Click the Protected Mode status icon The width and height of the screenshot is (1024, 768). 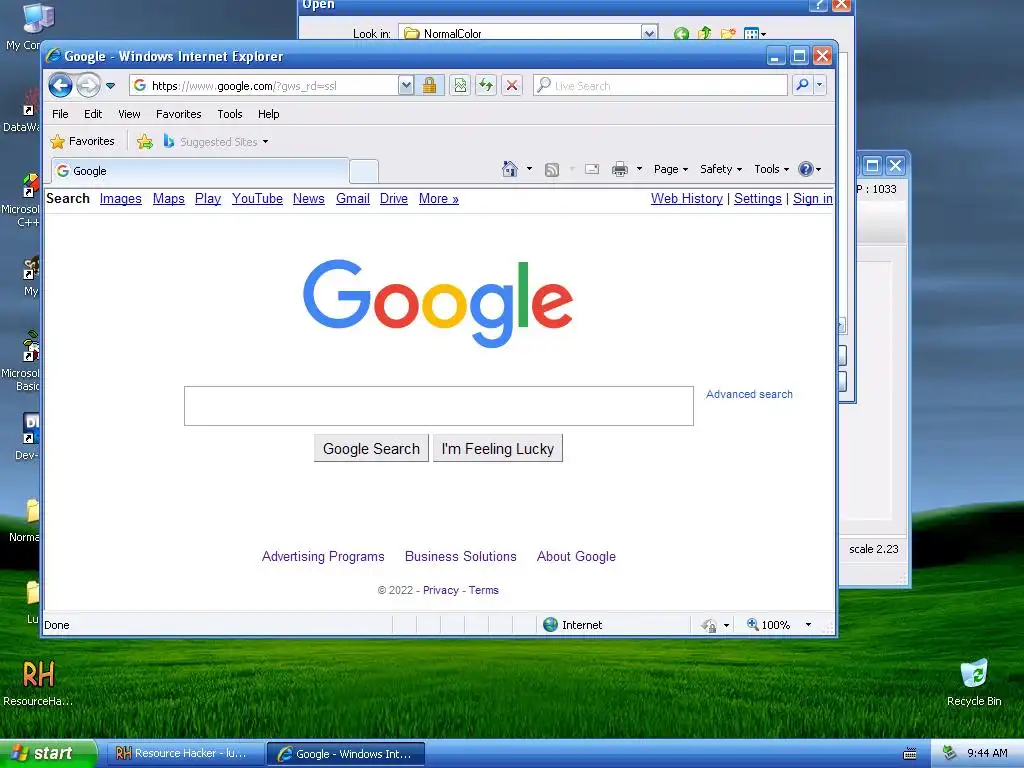tap(709, 626)
